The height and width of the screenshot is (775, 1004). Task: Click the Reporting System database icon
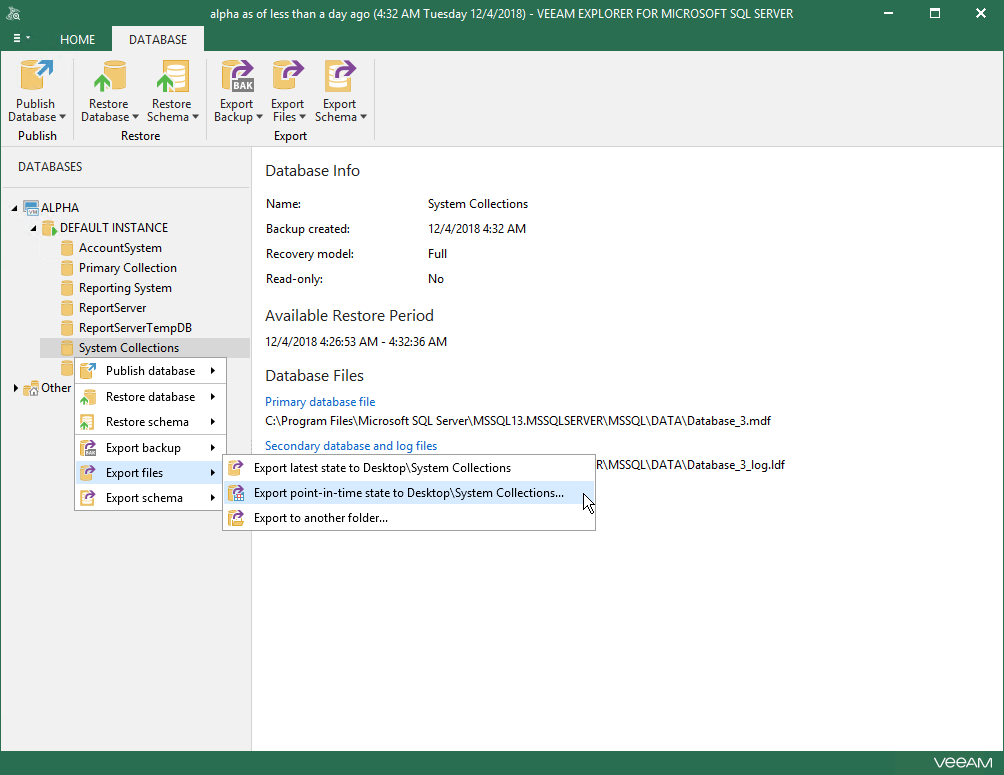click(x=67, y=288)
